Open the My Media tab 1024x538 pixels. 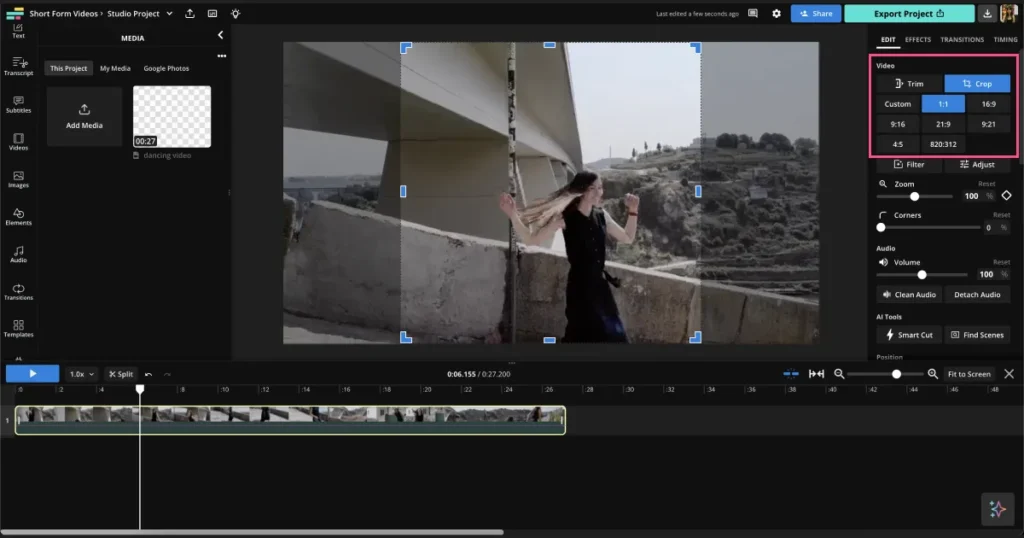pos(115,68)
